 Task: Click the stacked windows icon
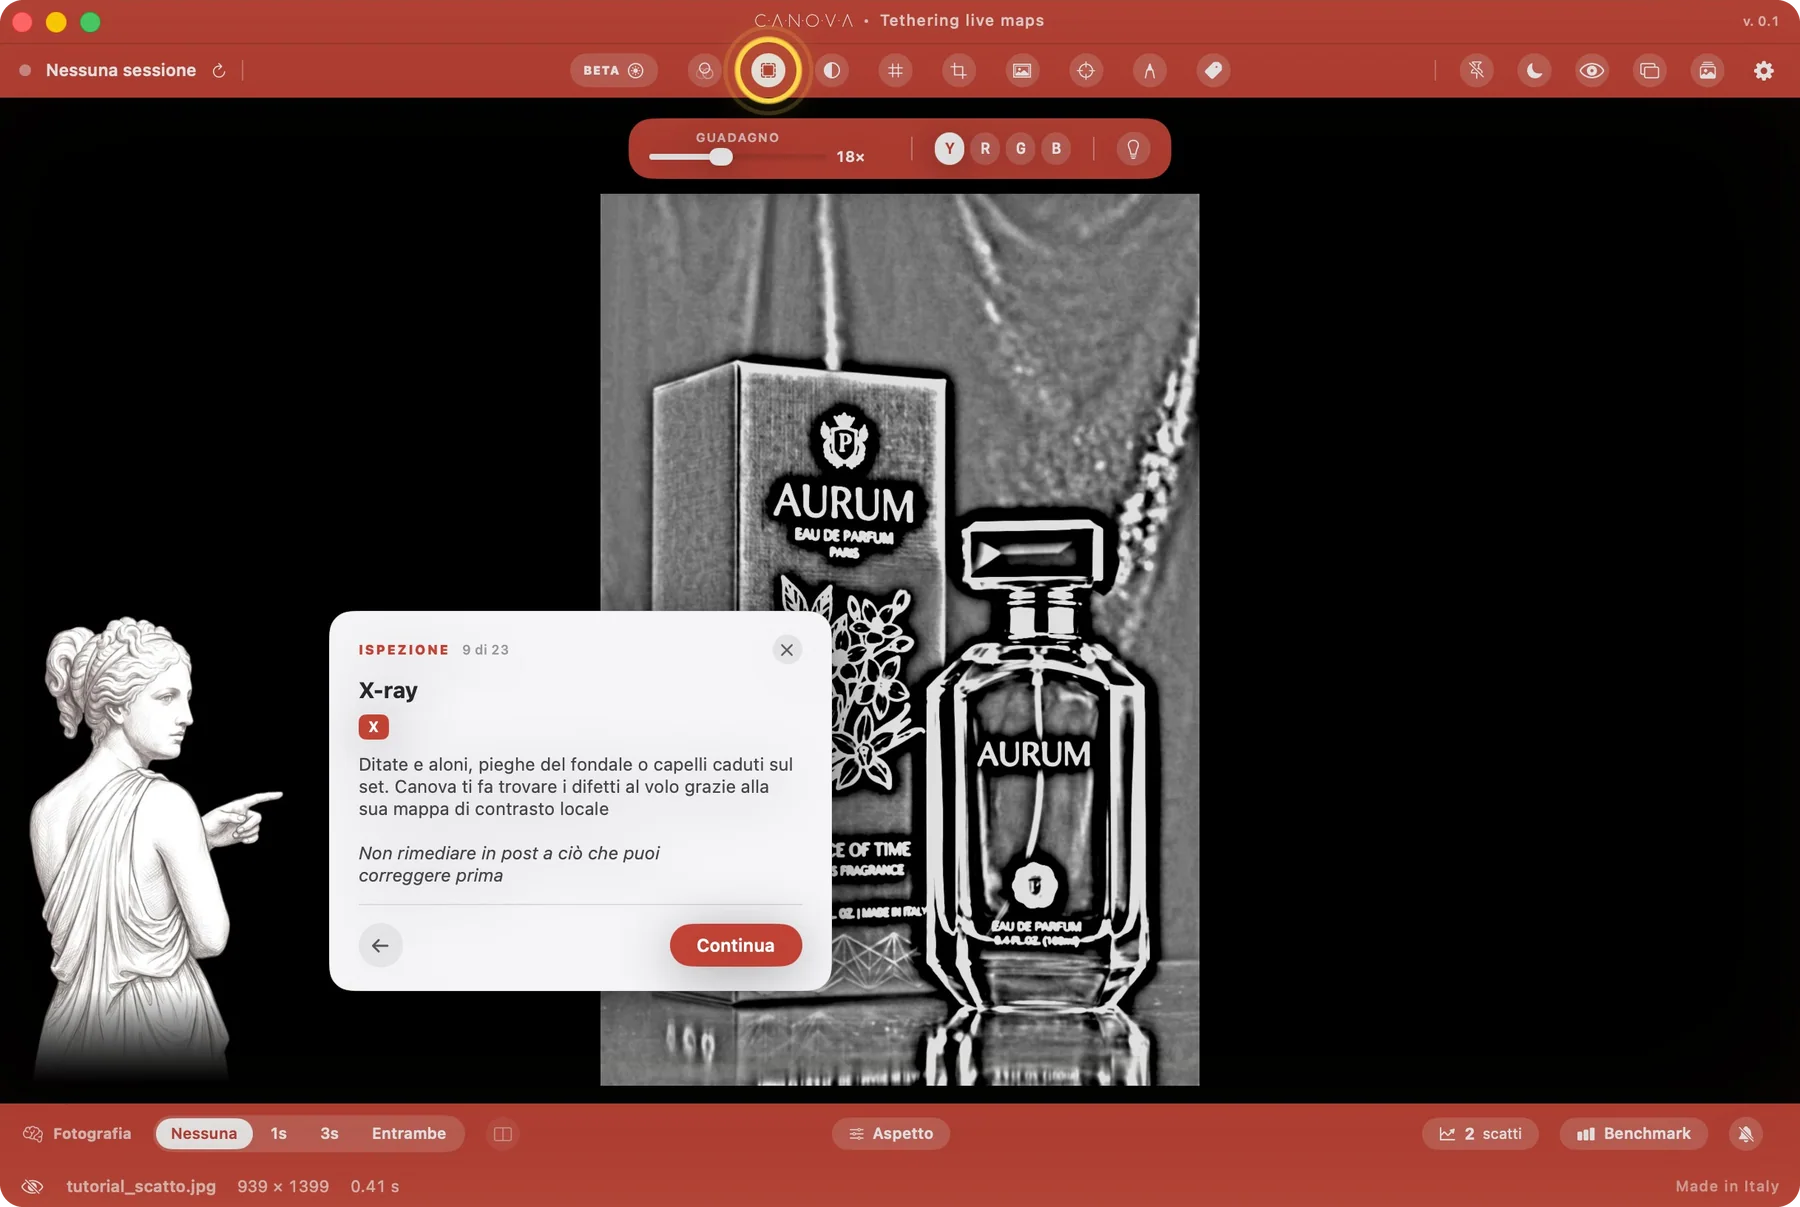(x=1650, y=70)
